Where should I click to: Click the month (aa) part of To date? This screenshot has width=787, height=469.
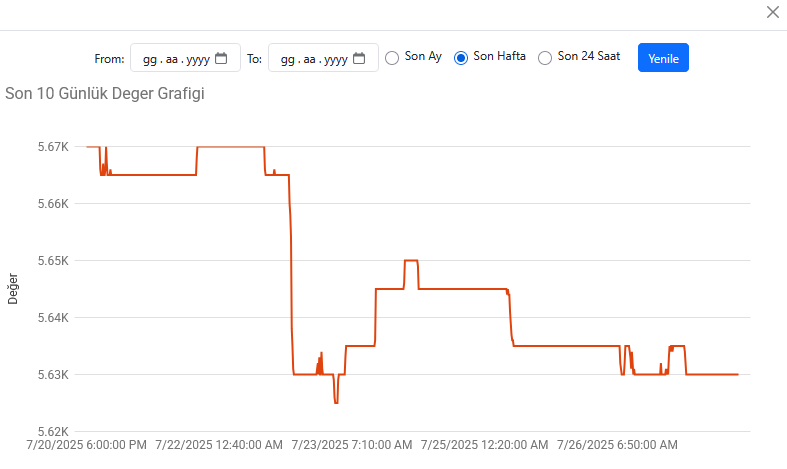pos(311,59)
